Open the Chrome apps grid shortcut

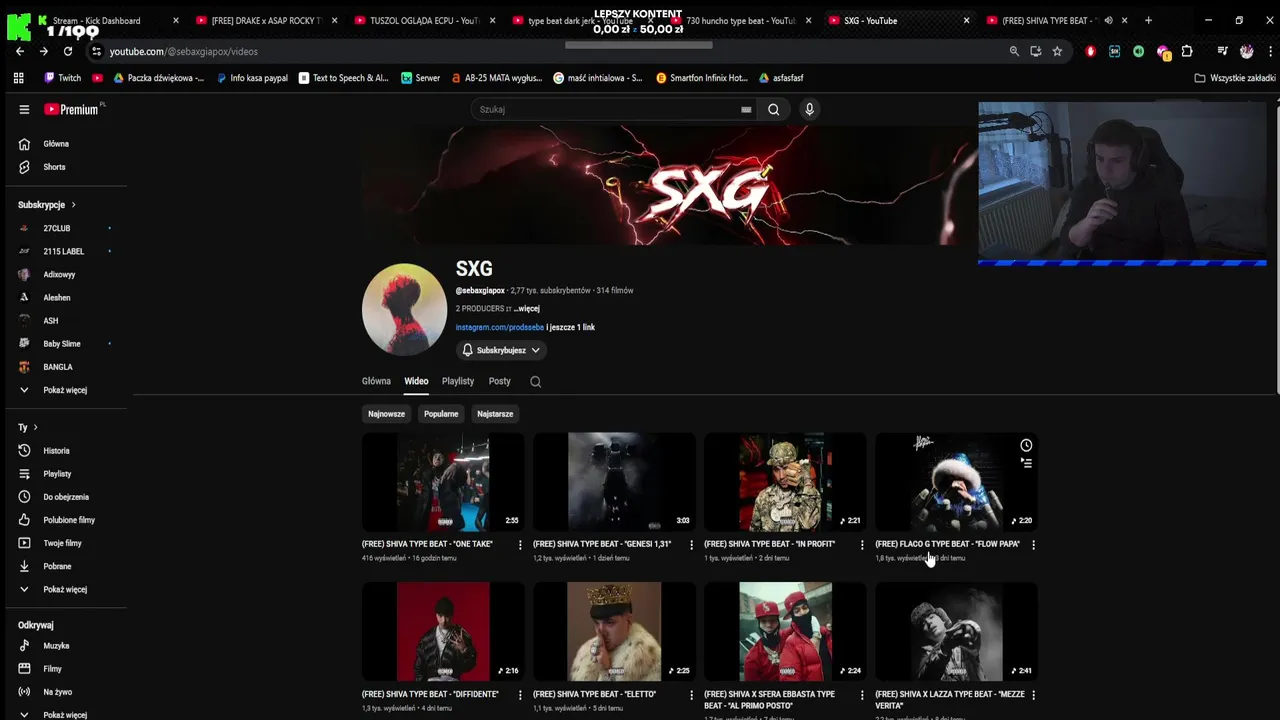pyautogui.click(x=18, y=78)
